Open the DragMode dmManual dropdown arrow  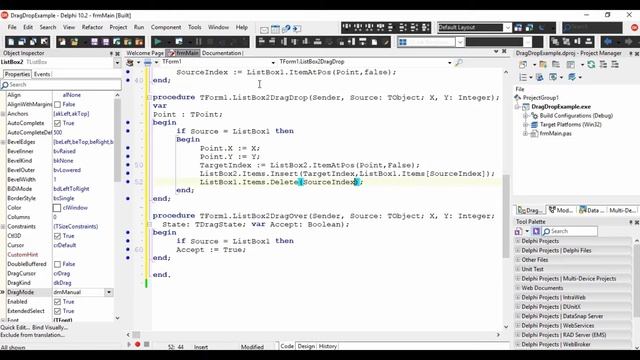coord(109,292)
